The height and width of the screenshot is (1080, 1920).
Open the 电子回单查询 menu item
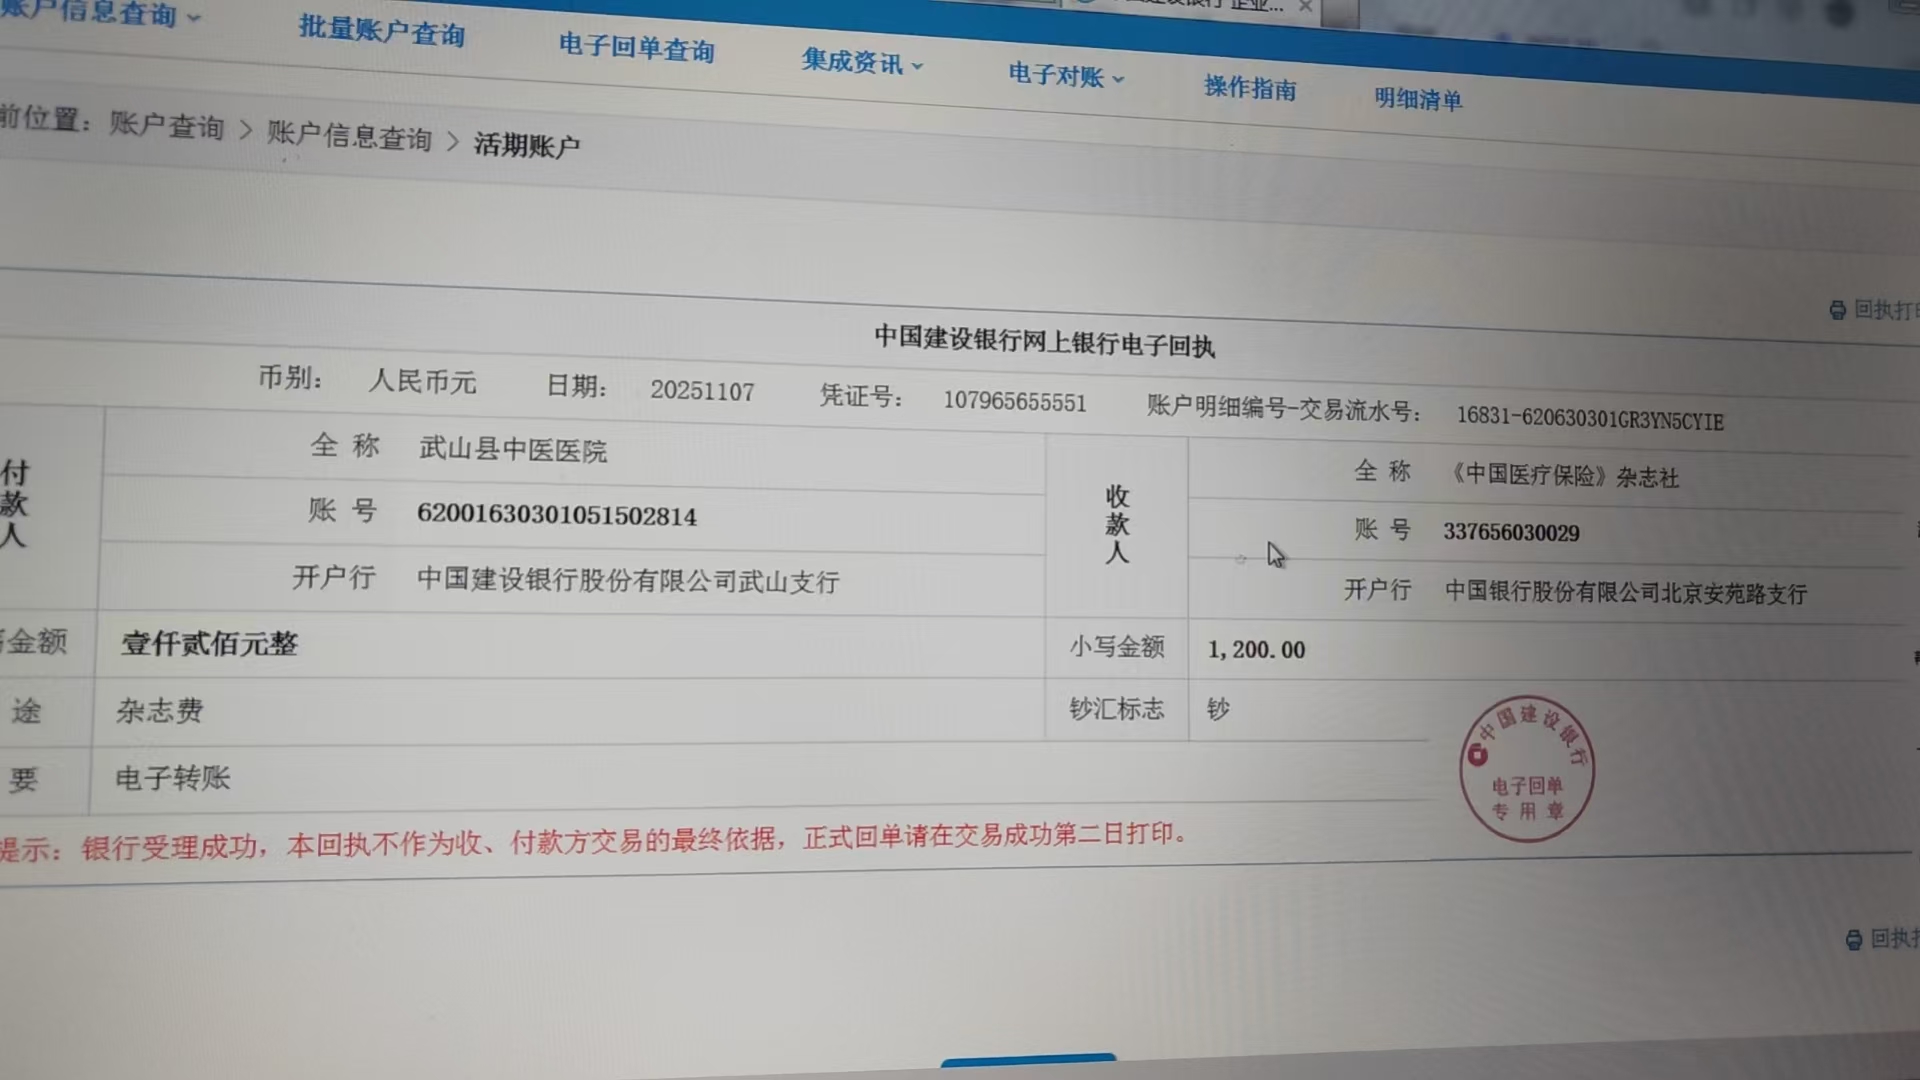(x=636, y=48)
